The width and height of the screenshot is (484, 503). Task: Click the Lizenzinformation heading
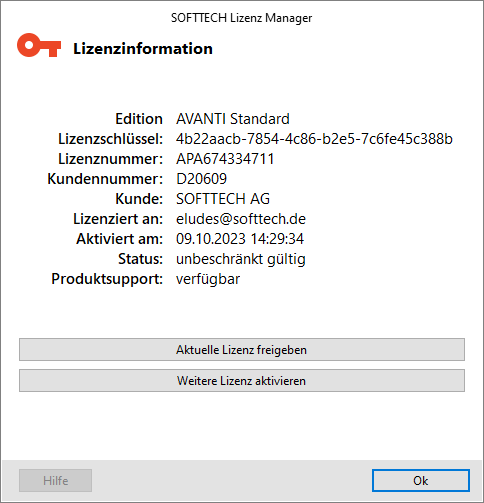point(143,49)
